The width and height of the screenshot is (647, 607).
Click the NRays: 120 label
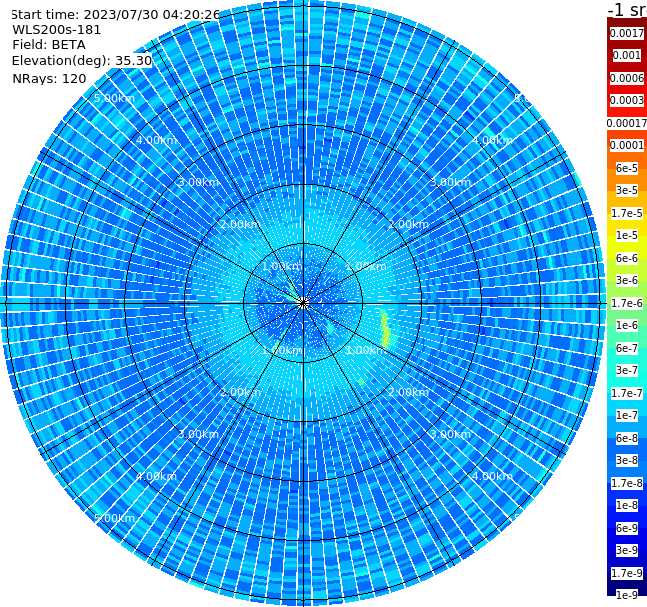pyautogui.click(x=49, y=78)
